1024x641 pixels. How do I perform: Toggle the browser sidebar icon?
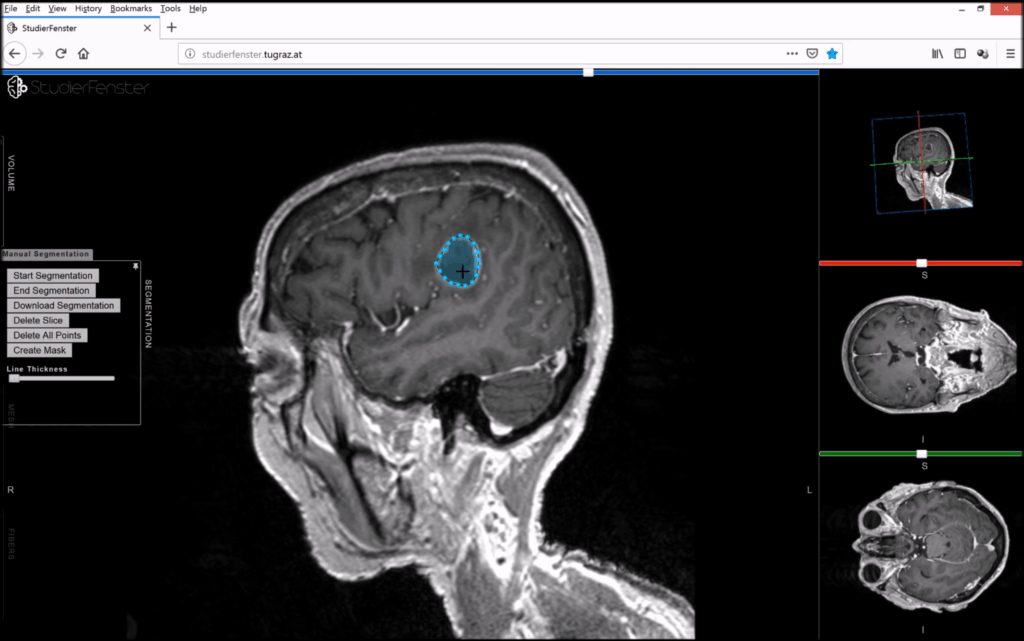pos(960,54)
